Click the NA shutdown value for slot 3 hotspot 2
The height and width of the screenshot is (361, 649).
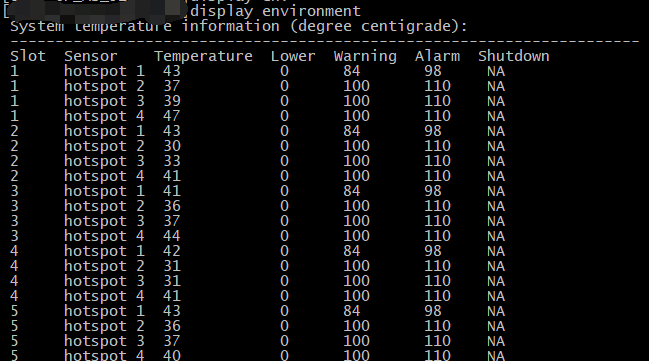[496, 206]
